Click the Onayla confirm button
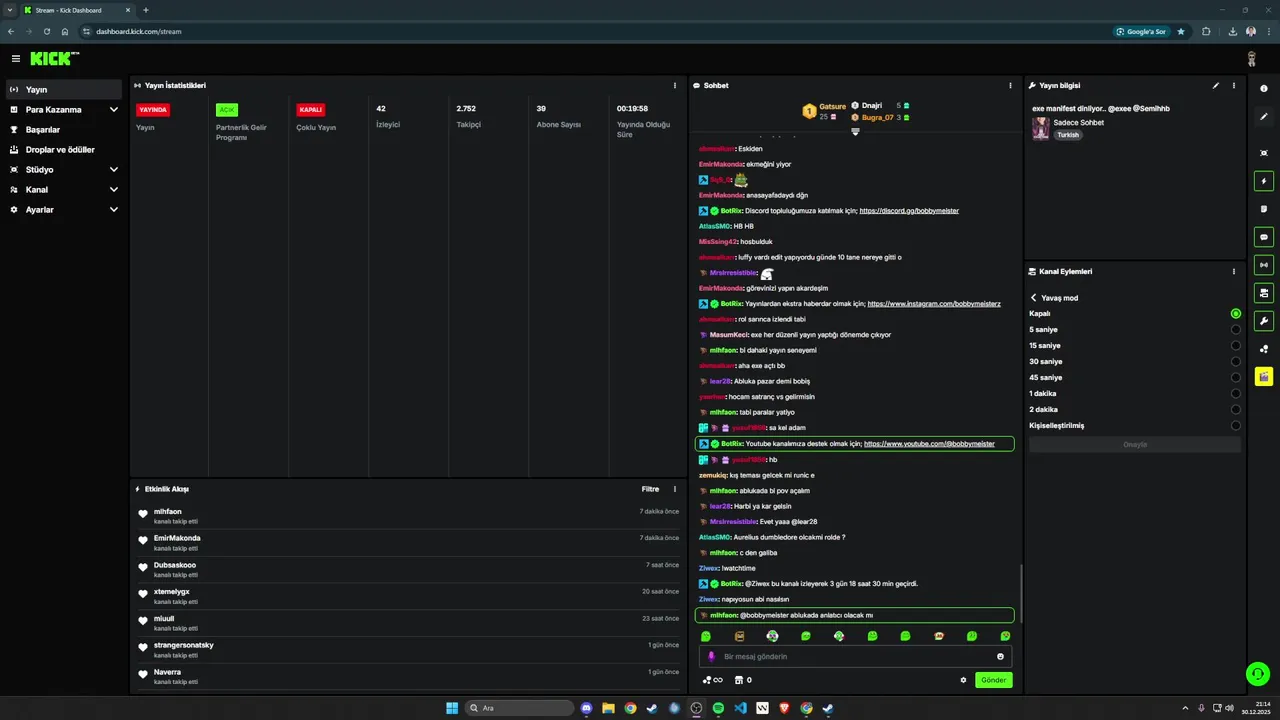Screen dimensions: 1280x720 point(1135,444)
